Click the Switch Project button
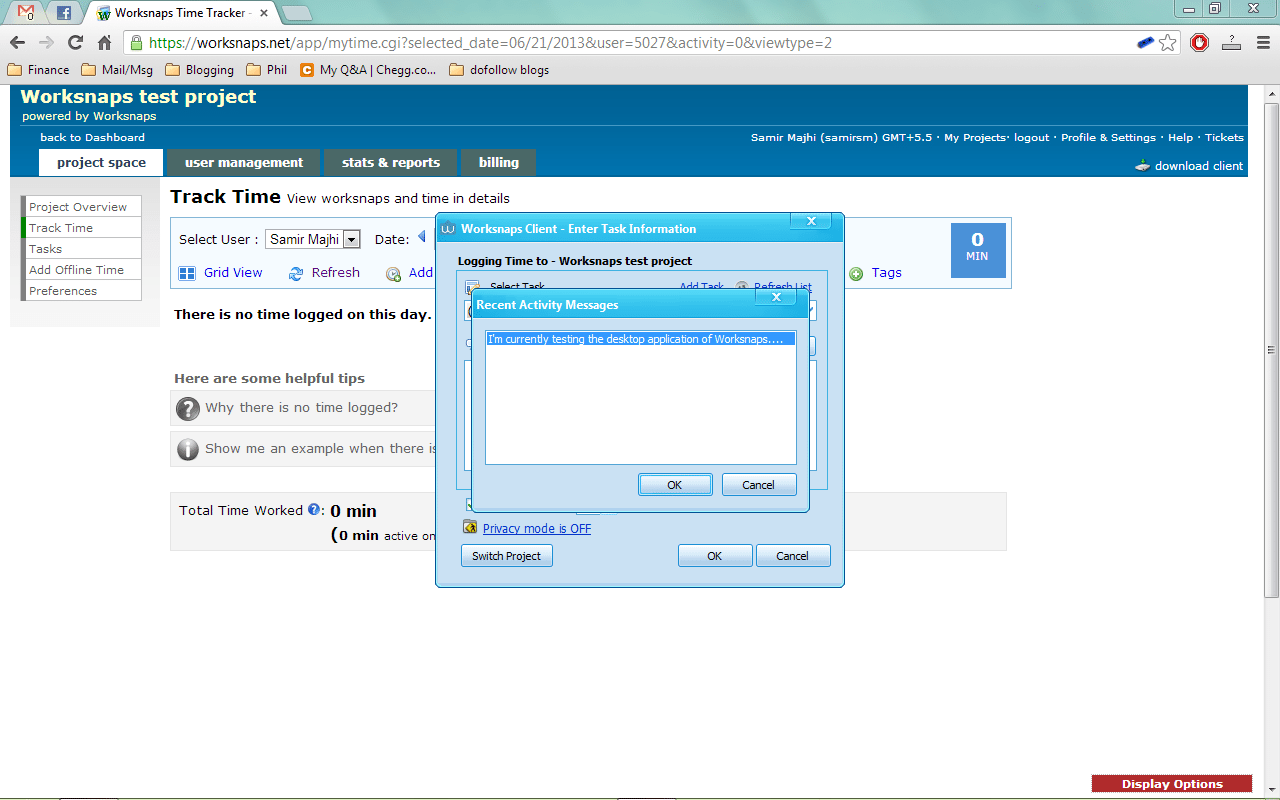This screenshot has height=800, width=1280. pyautogui.click(x=506, y=556)
